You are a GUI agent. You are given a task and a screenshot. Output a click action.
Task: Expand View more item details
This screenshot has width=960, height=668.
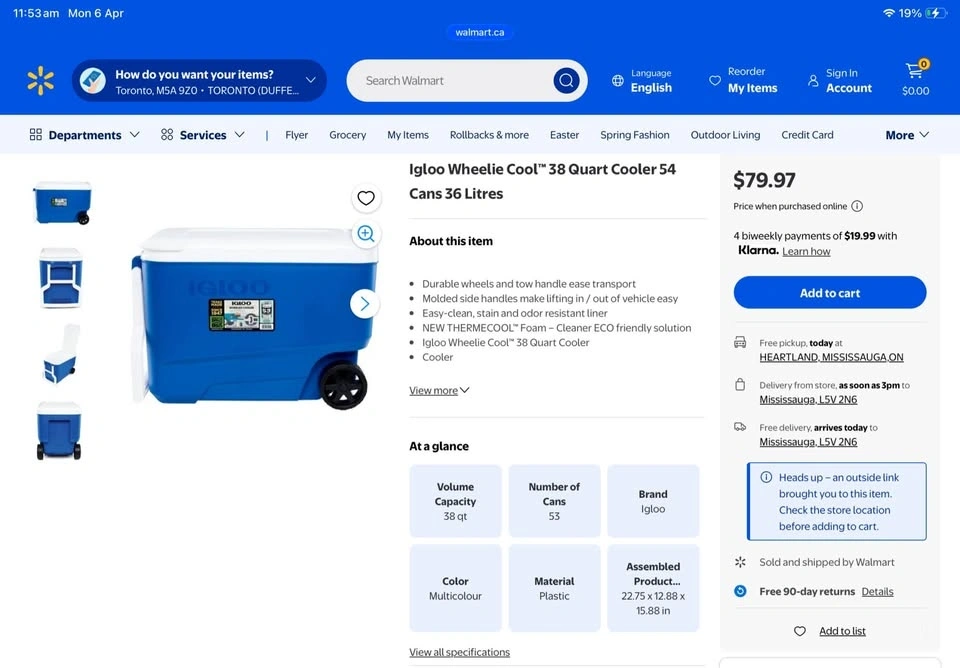[x=439, y=391]
